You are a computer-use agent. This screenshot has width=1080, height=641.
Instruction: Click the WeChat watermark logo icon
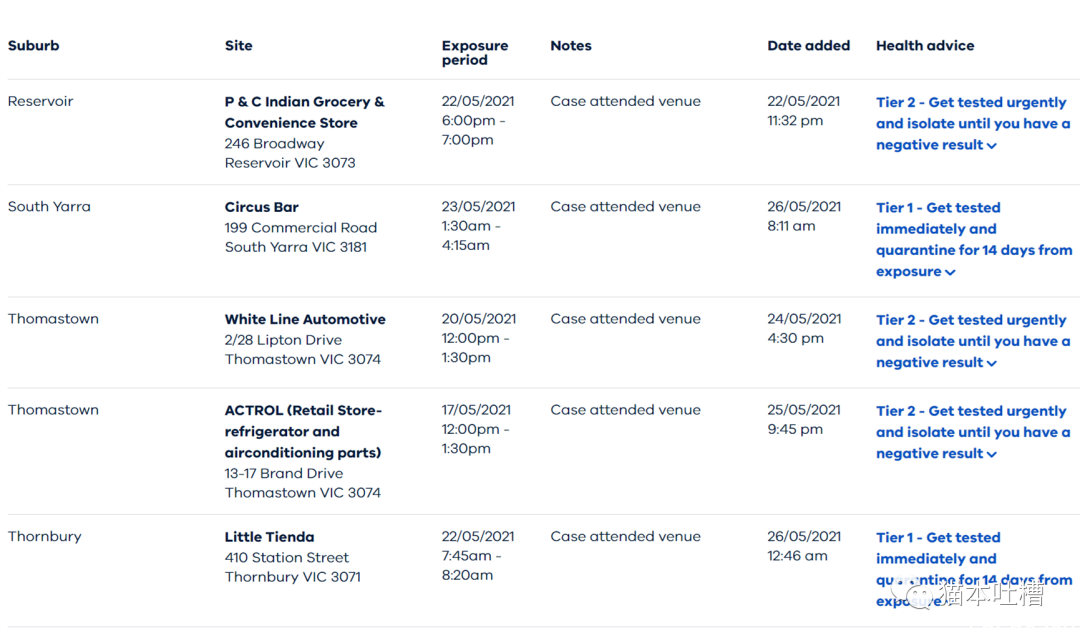[x=915, y=594]
